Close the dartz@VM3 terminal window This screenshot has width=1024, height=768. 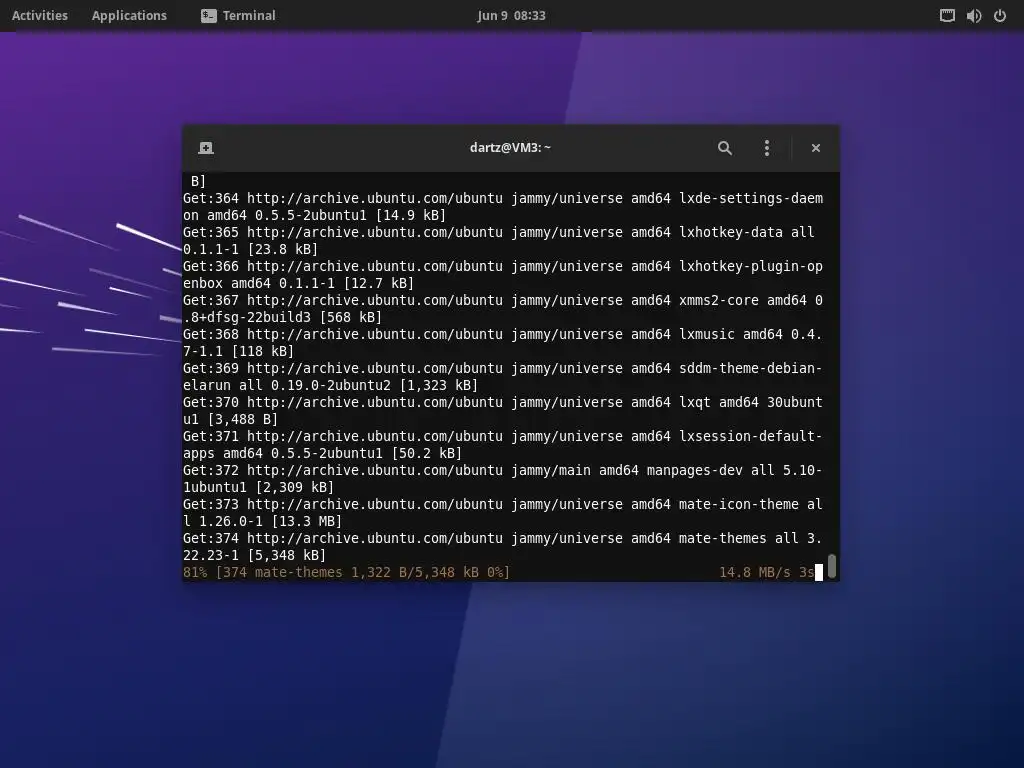[816, 148]
